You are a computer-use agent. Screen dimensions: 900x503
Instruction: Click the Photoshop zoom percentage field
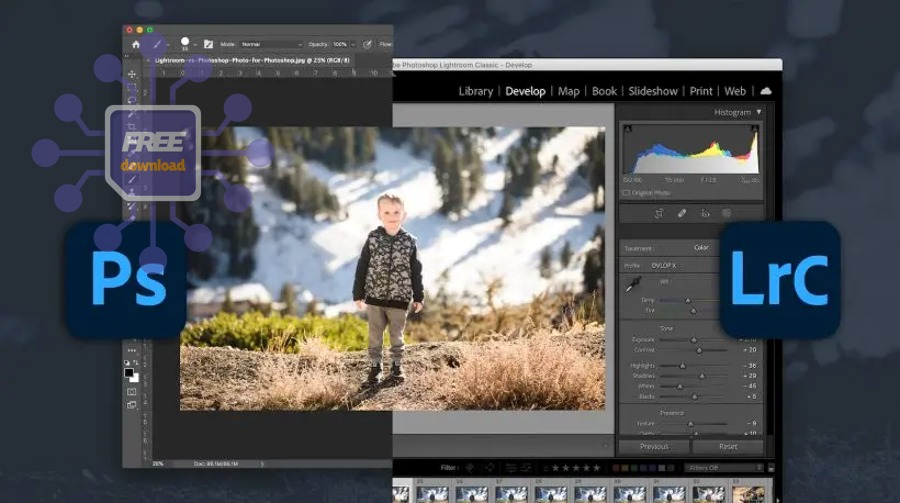click(x=158, y=463)
